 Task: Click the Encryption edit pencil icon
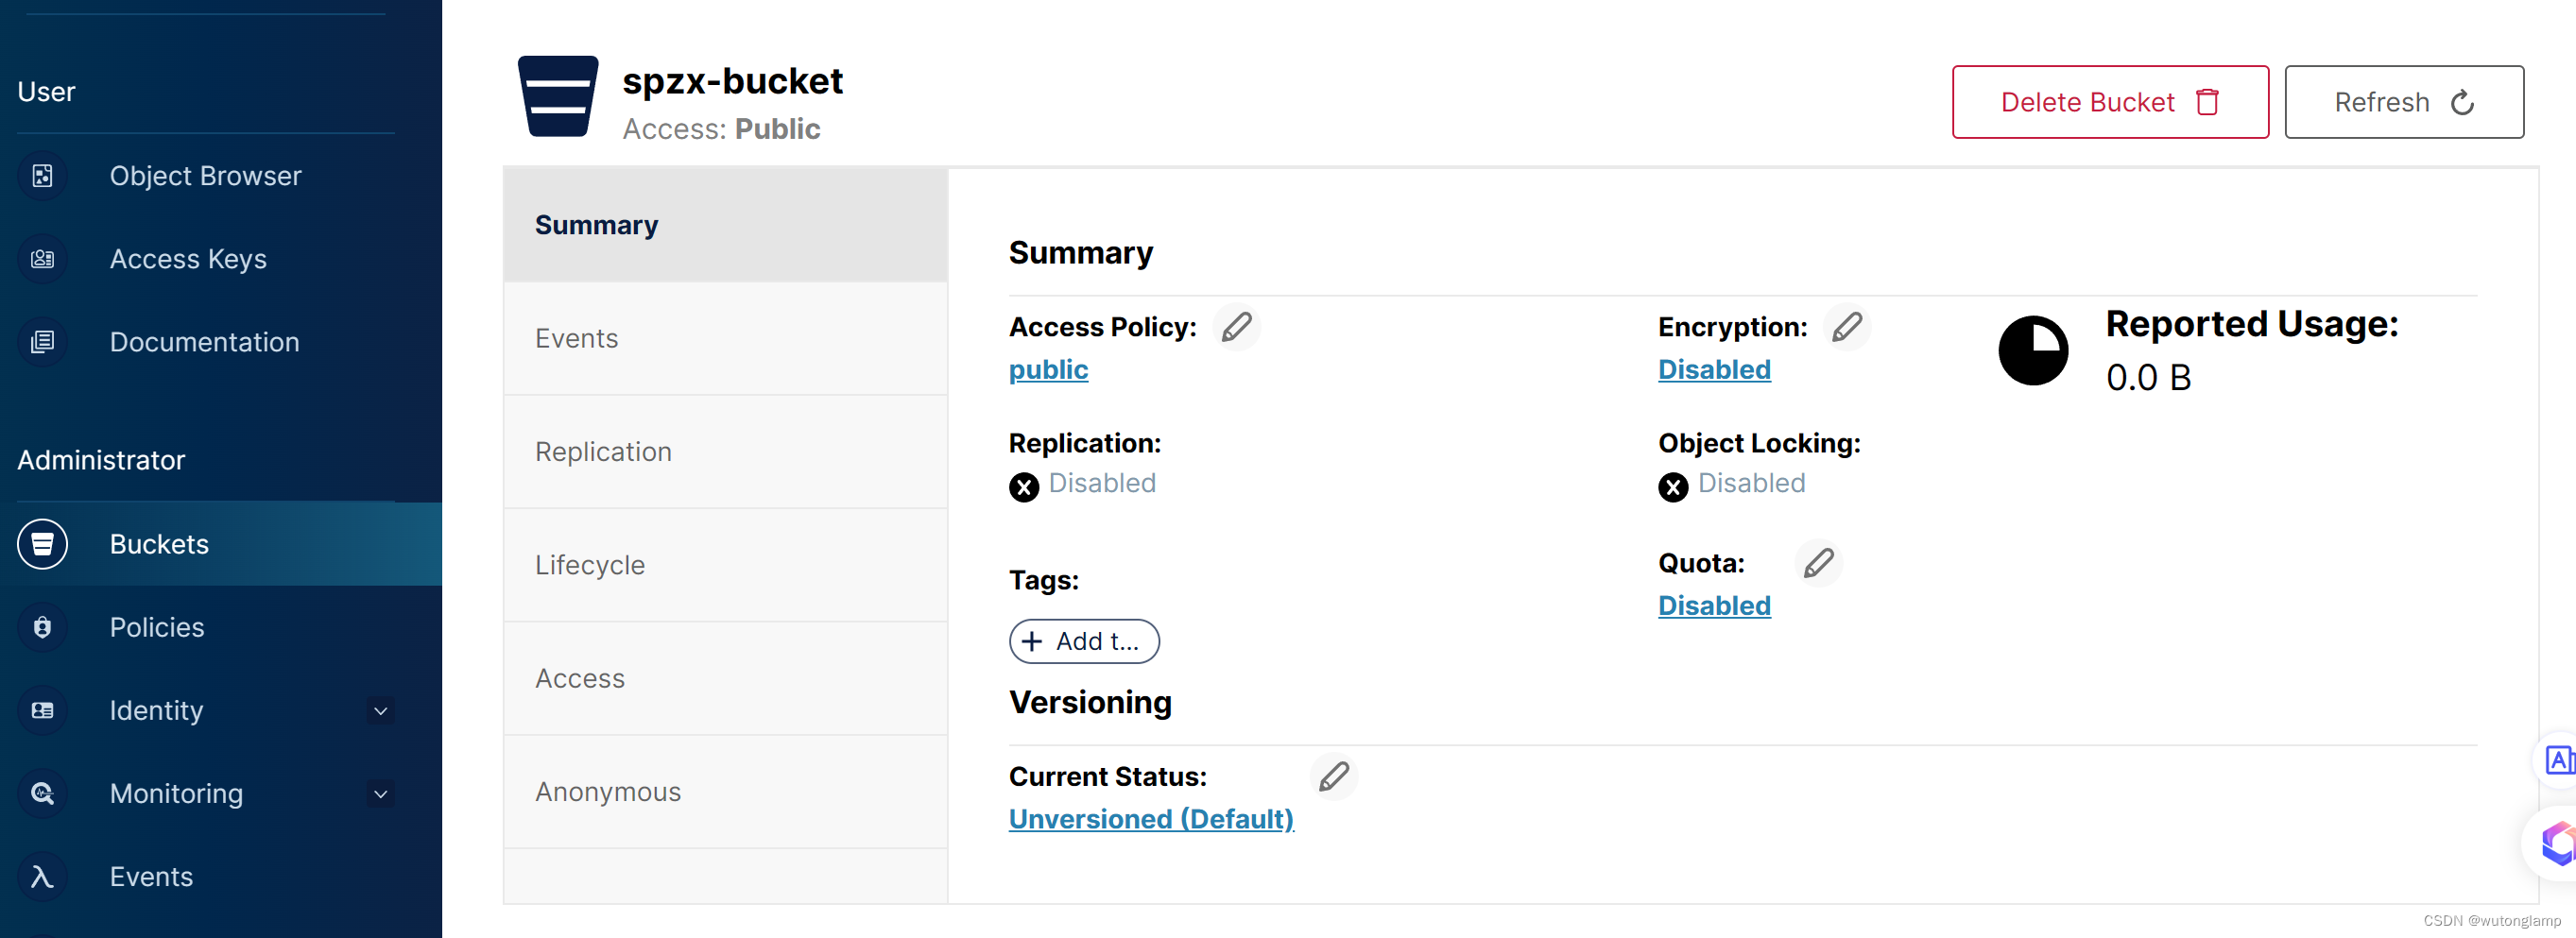click(1846, 327)
